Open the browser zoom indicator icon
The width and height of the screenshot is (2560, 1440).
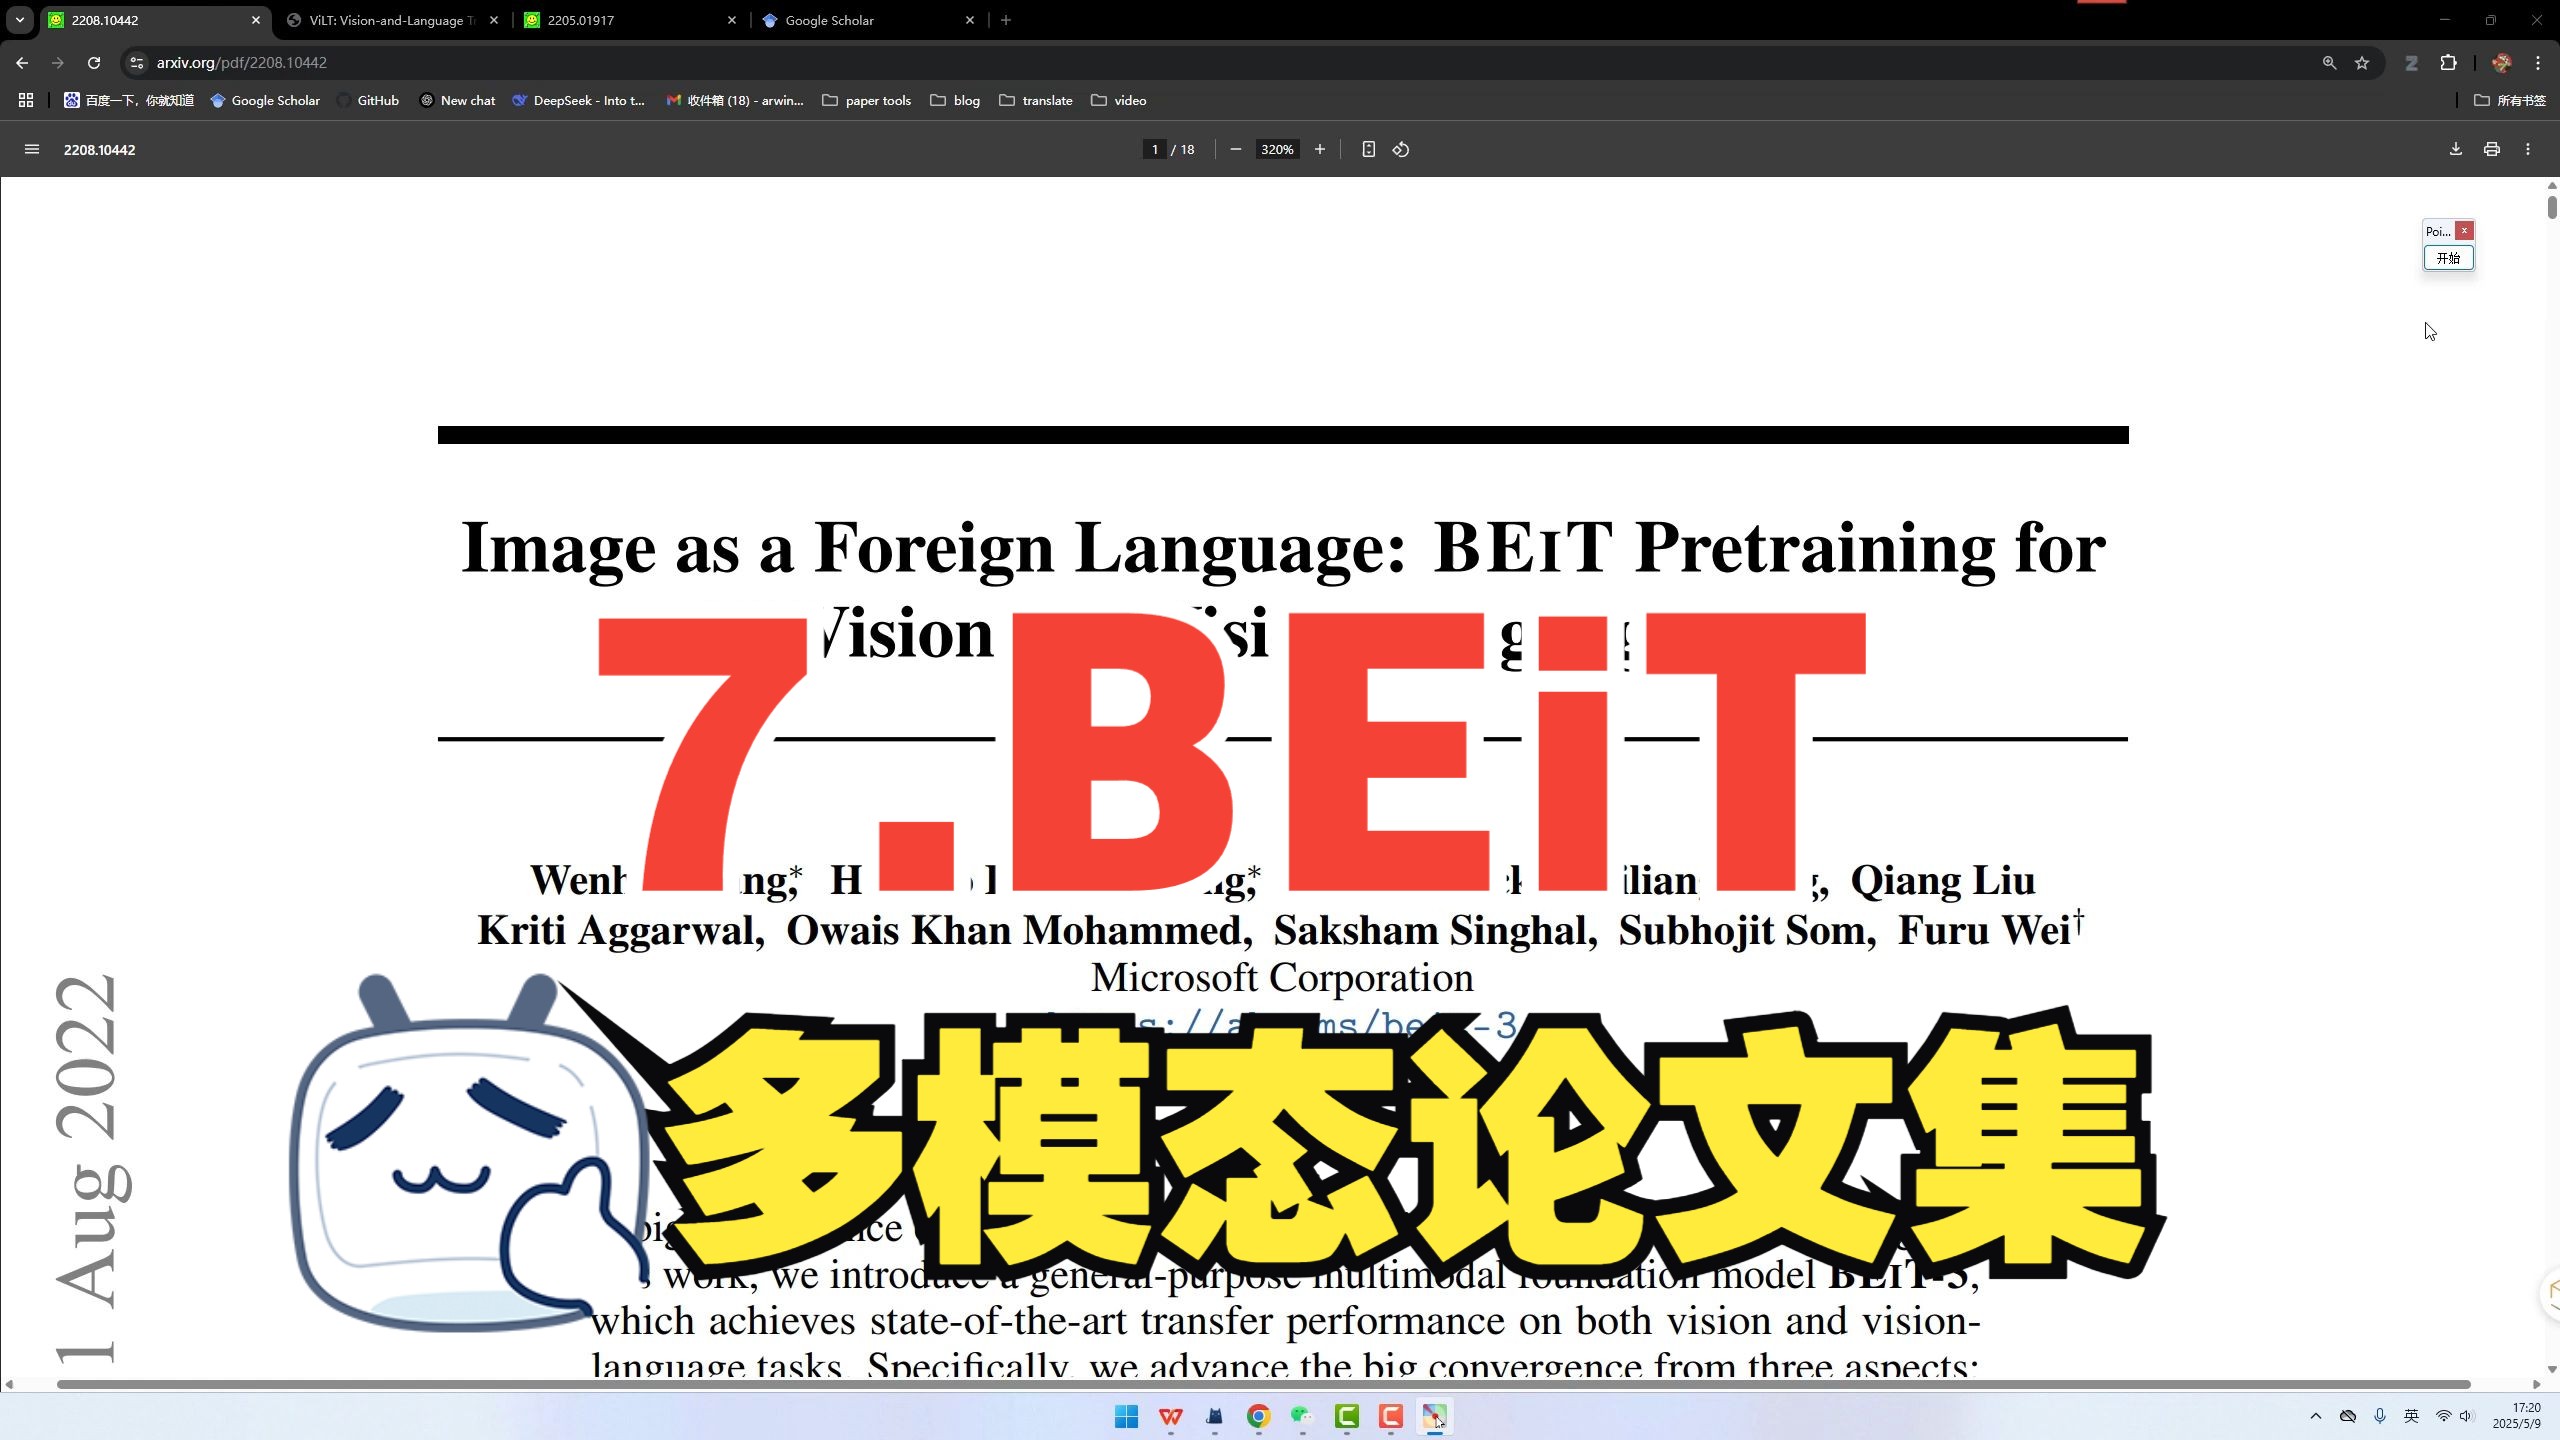pos(2329,62)
